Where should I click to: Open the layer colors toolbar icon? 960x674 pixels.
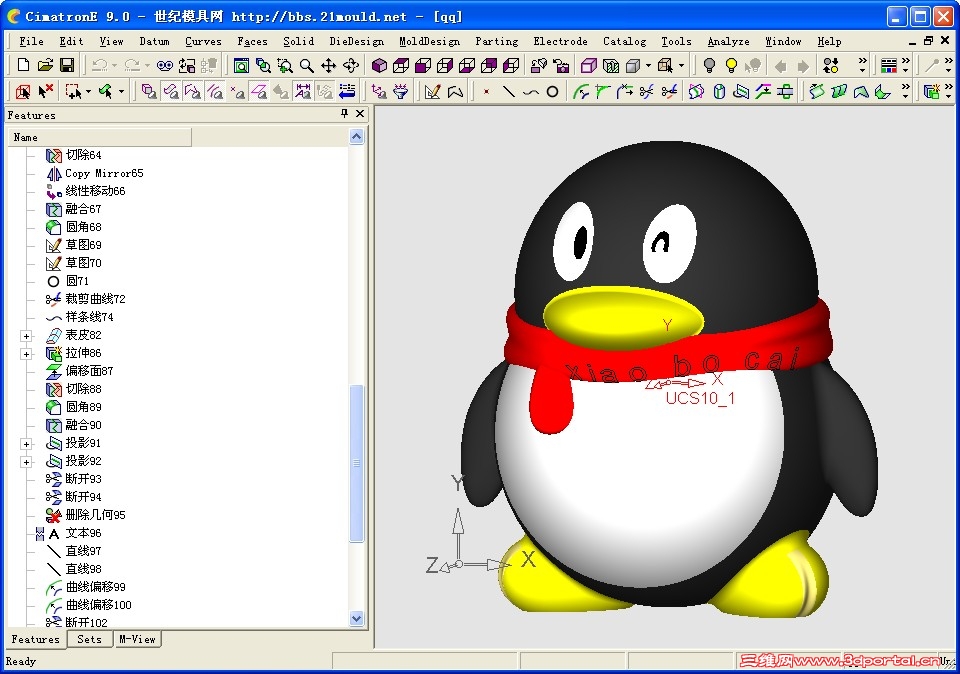pos(888,66)
